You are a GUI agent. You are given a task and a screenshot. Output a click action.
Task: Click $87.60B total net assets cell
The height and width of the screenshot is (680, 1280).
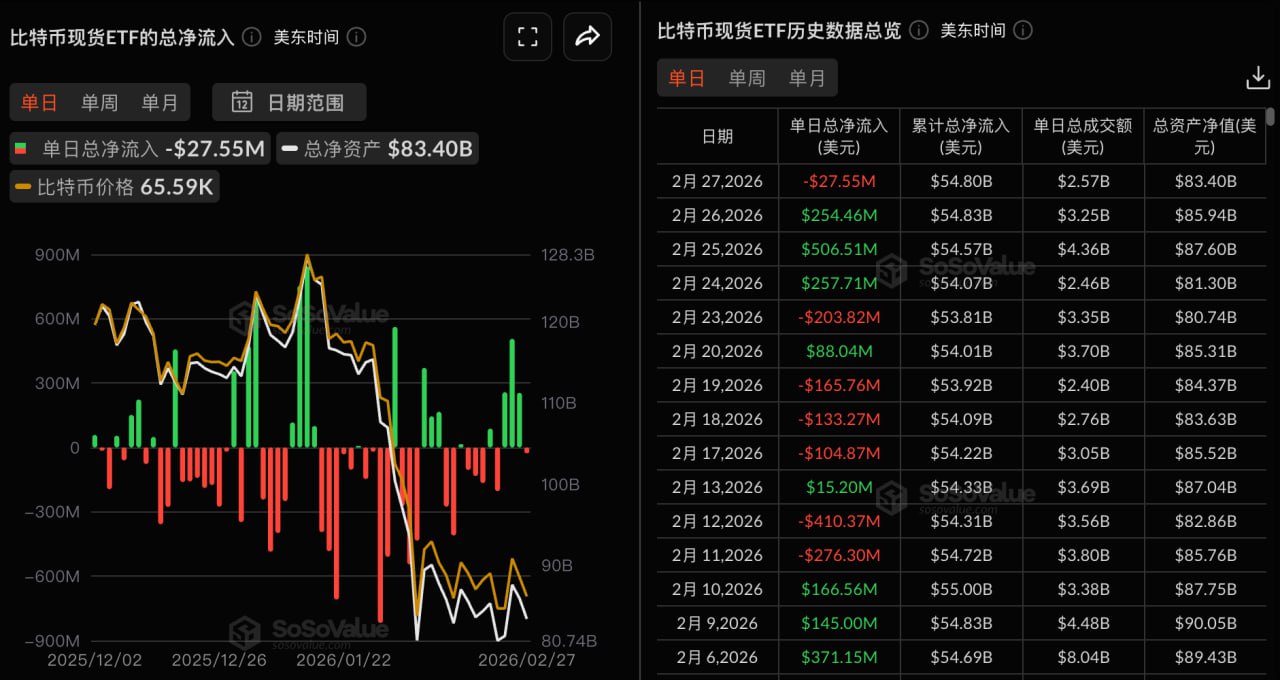pyautogui.click(x=1204, y=249)
